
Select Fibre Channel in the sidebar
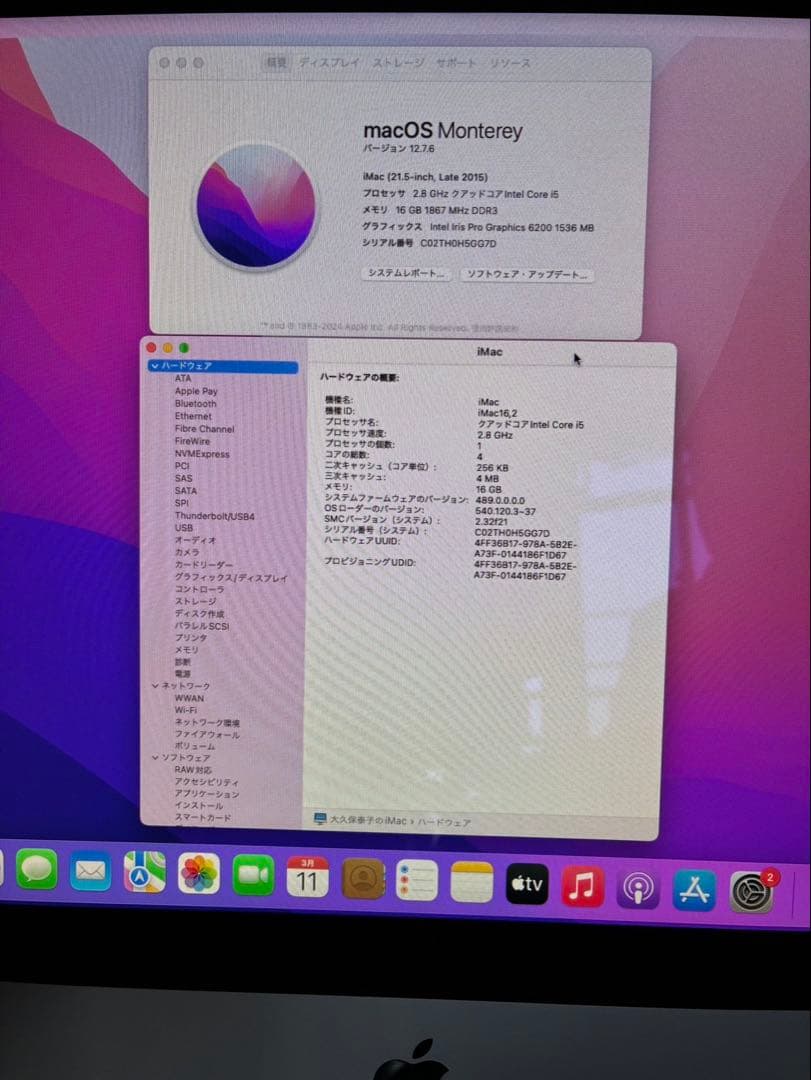[204, 428]
